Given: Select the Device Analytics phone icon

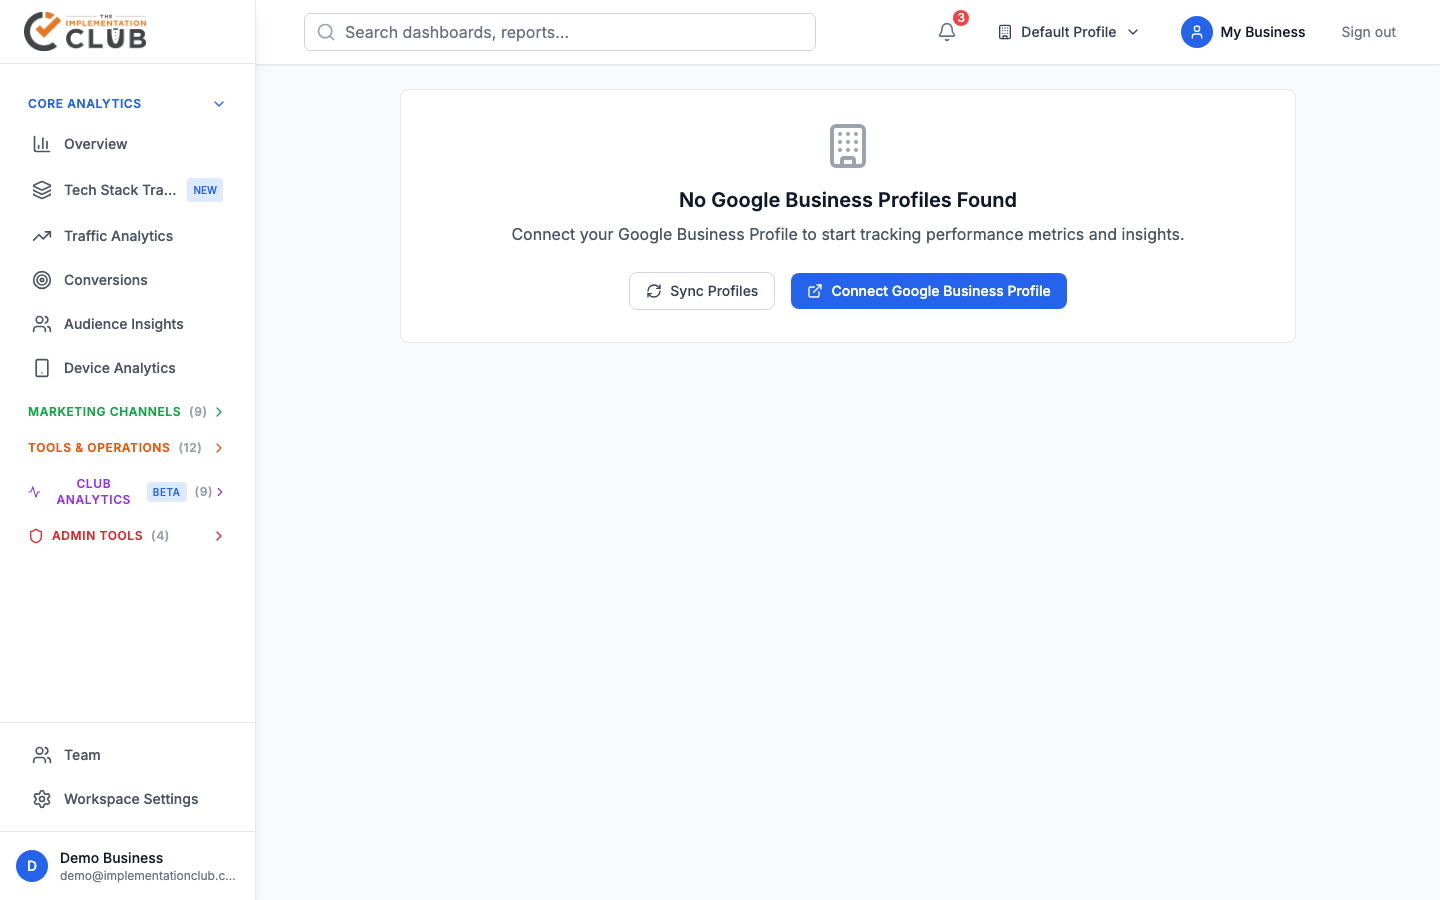Looking at the screenshot, I should 41,367.
